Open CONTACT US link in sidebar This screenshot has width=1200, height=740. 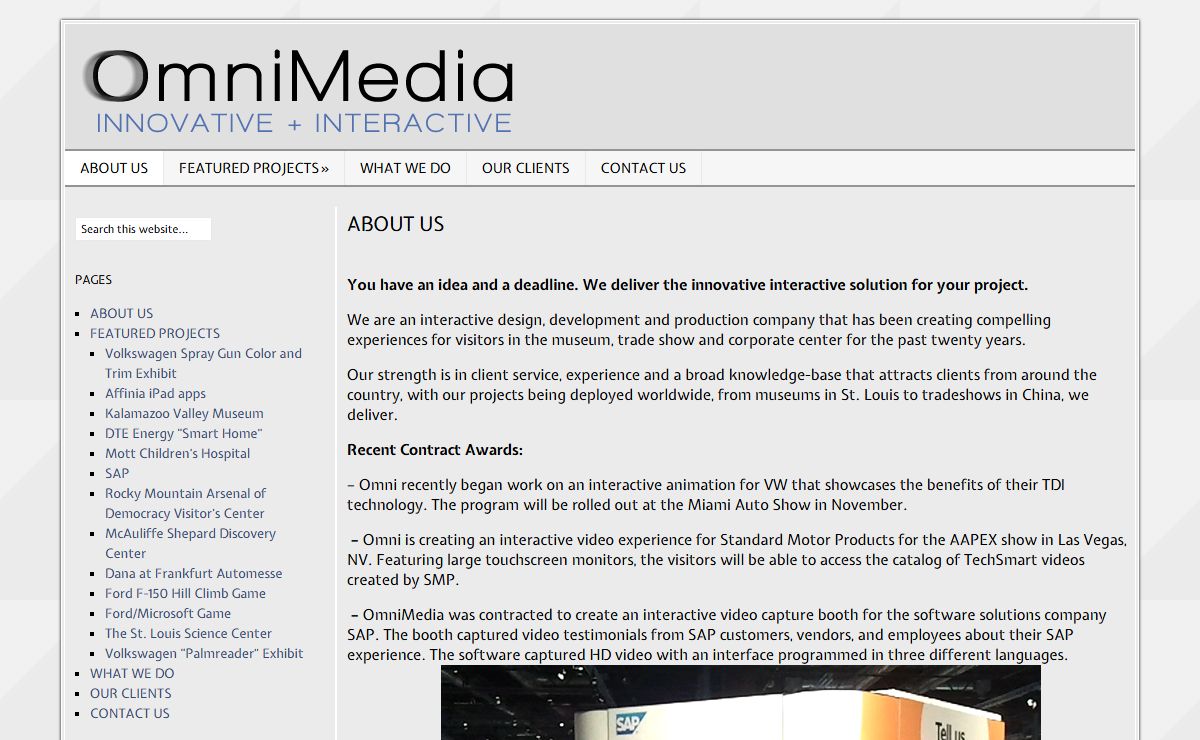coord(130,713)
